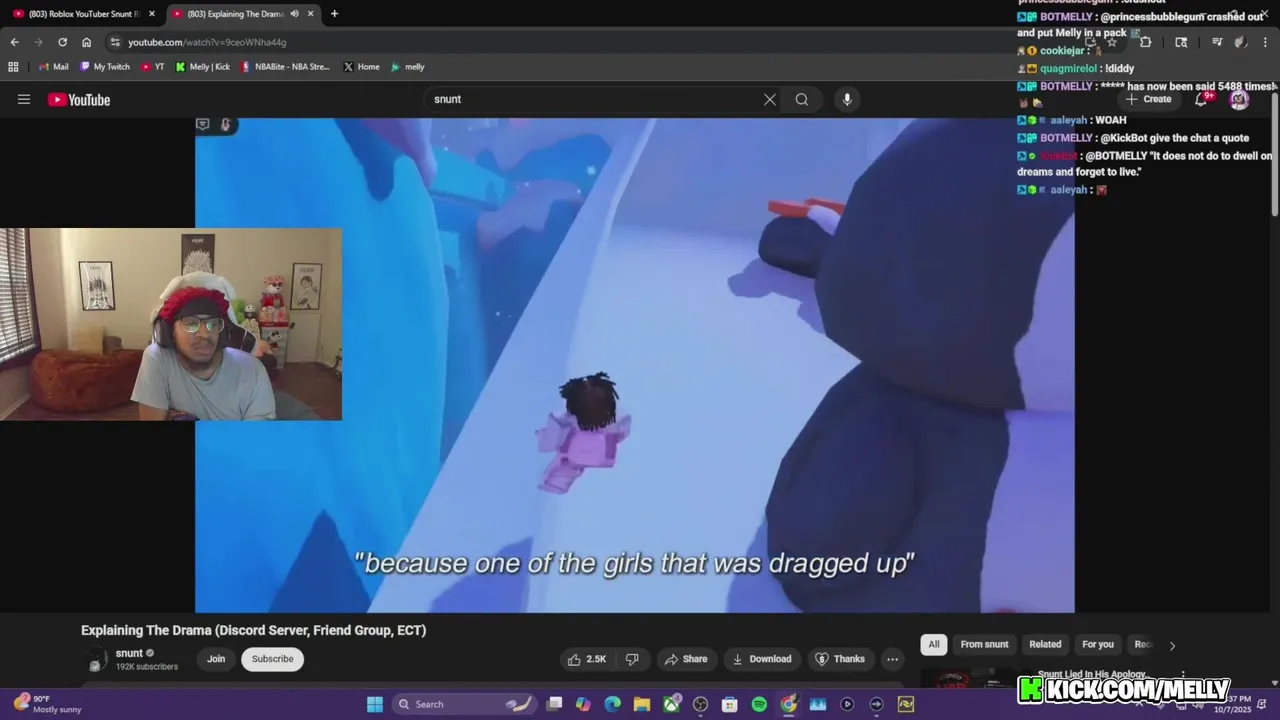1280x720 pixels.
Task: Open Microsoft Store from the taskbar
Action: click(730, 704)
